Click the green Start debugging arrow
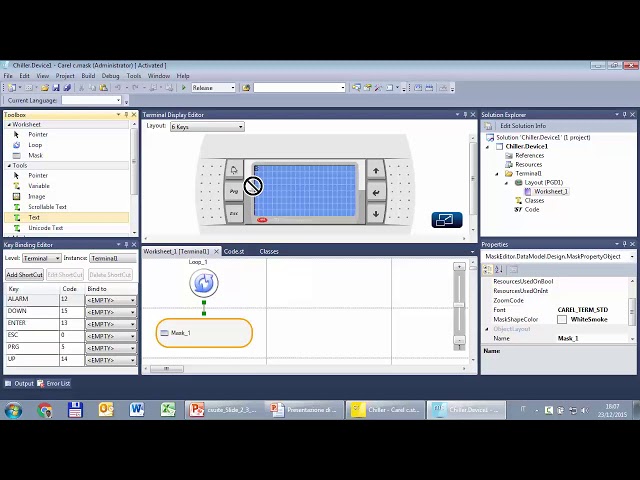 pos(184,88)
